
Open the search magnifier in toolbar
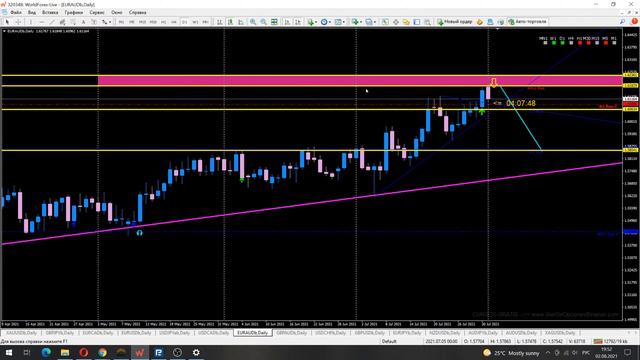pyautogui.click(x=622, y=22)
